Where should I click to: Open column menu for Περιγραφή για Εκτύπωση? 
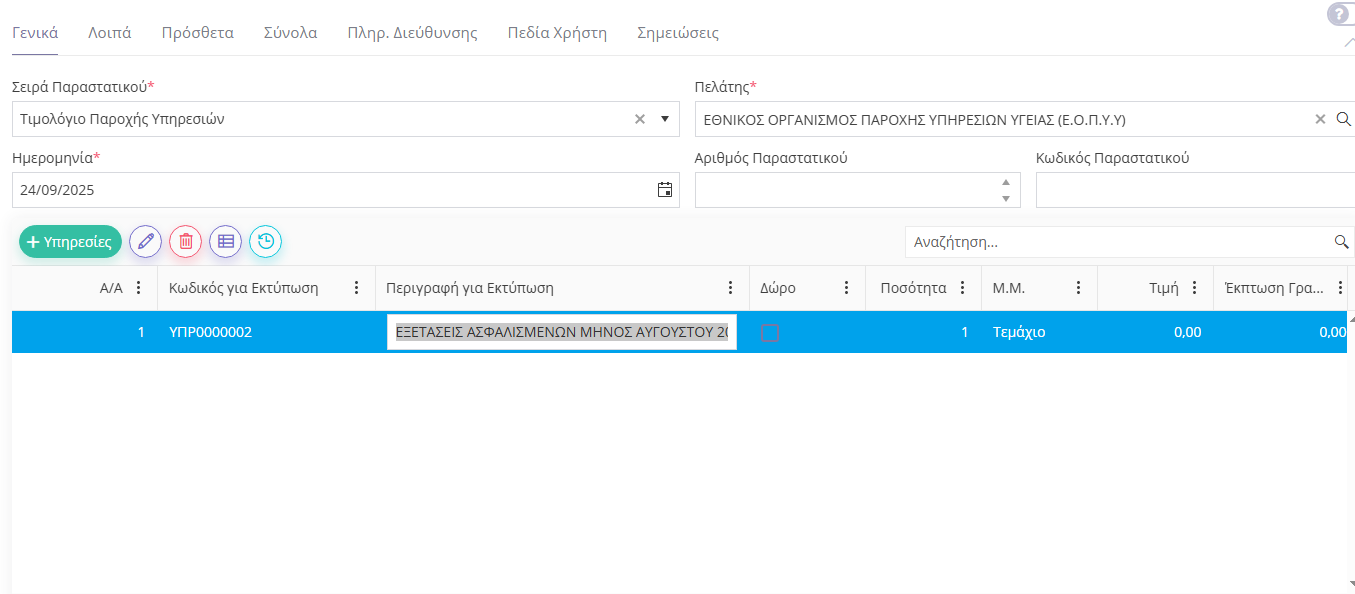point(730,288)
